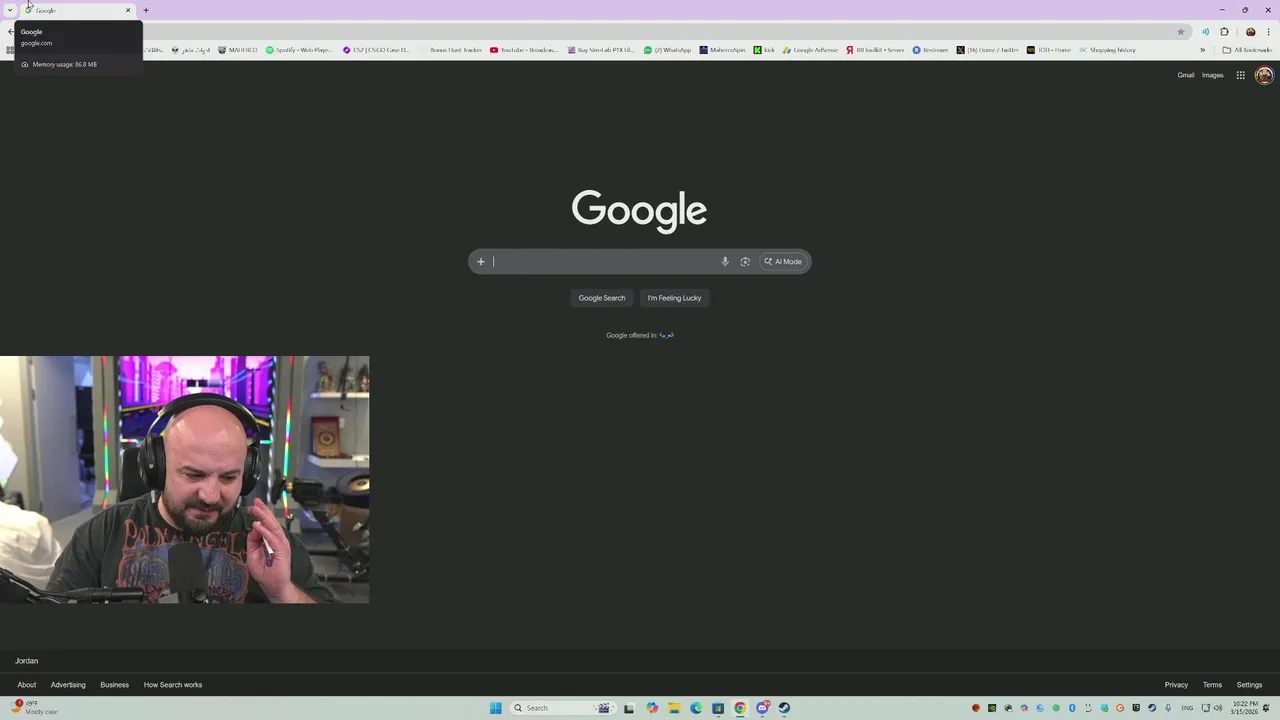
Task: Open the Business footer link
Action: pyautogui.click(x=114, y=685)
